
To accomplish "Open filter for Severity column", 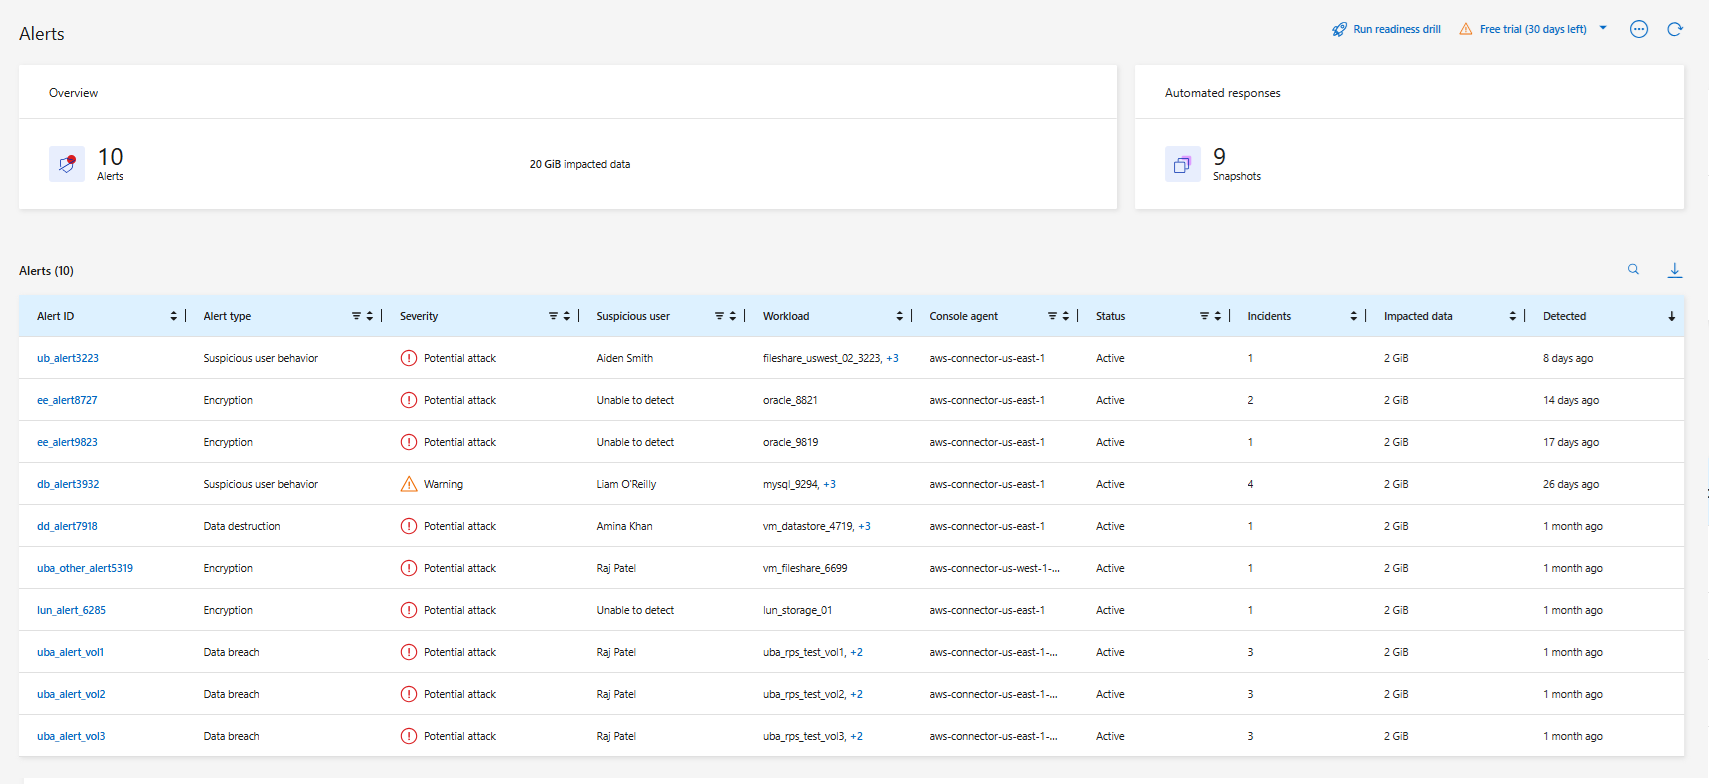I will click(553, 316).
